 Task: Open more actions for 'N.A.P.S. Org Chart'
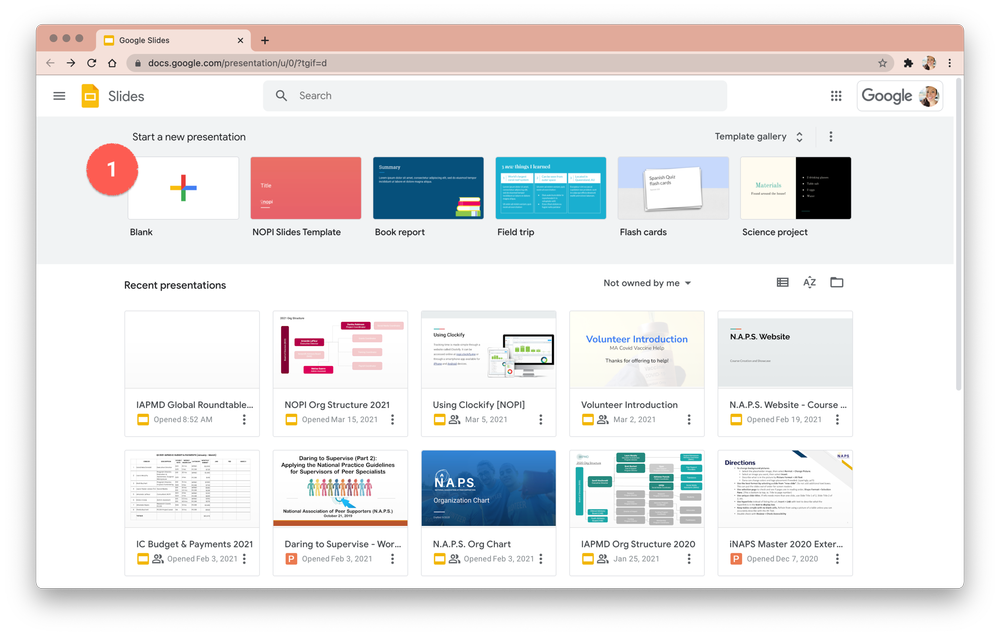539,558
